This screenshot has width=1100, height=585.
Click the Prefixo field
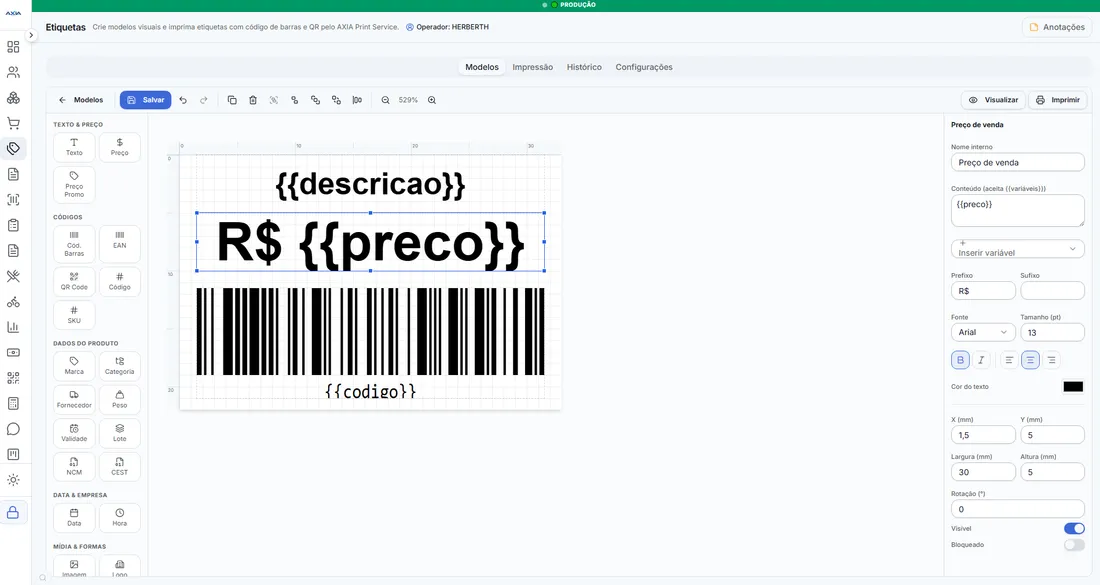(x=983, y=290)
